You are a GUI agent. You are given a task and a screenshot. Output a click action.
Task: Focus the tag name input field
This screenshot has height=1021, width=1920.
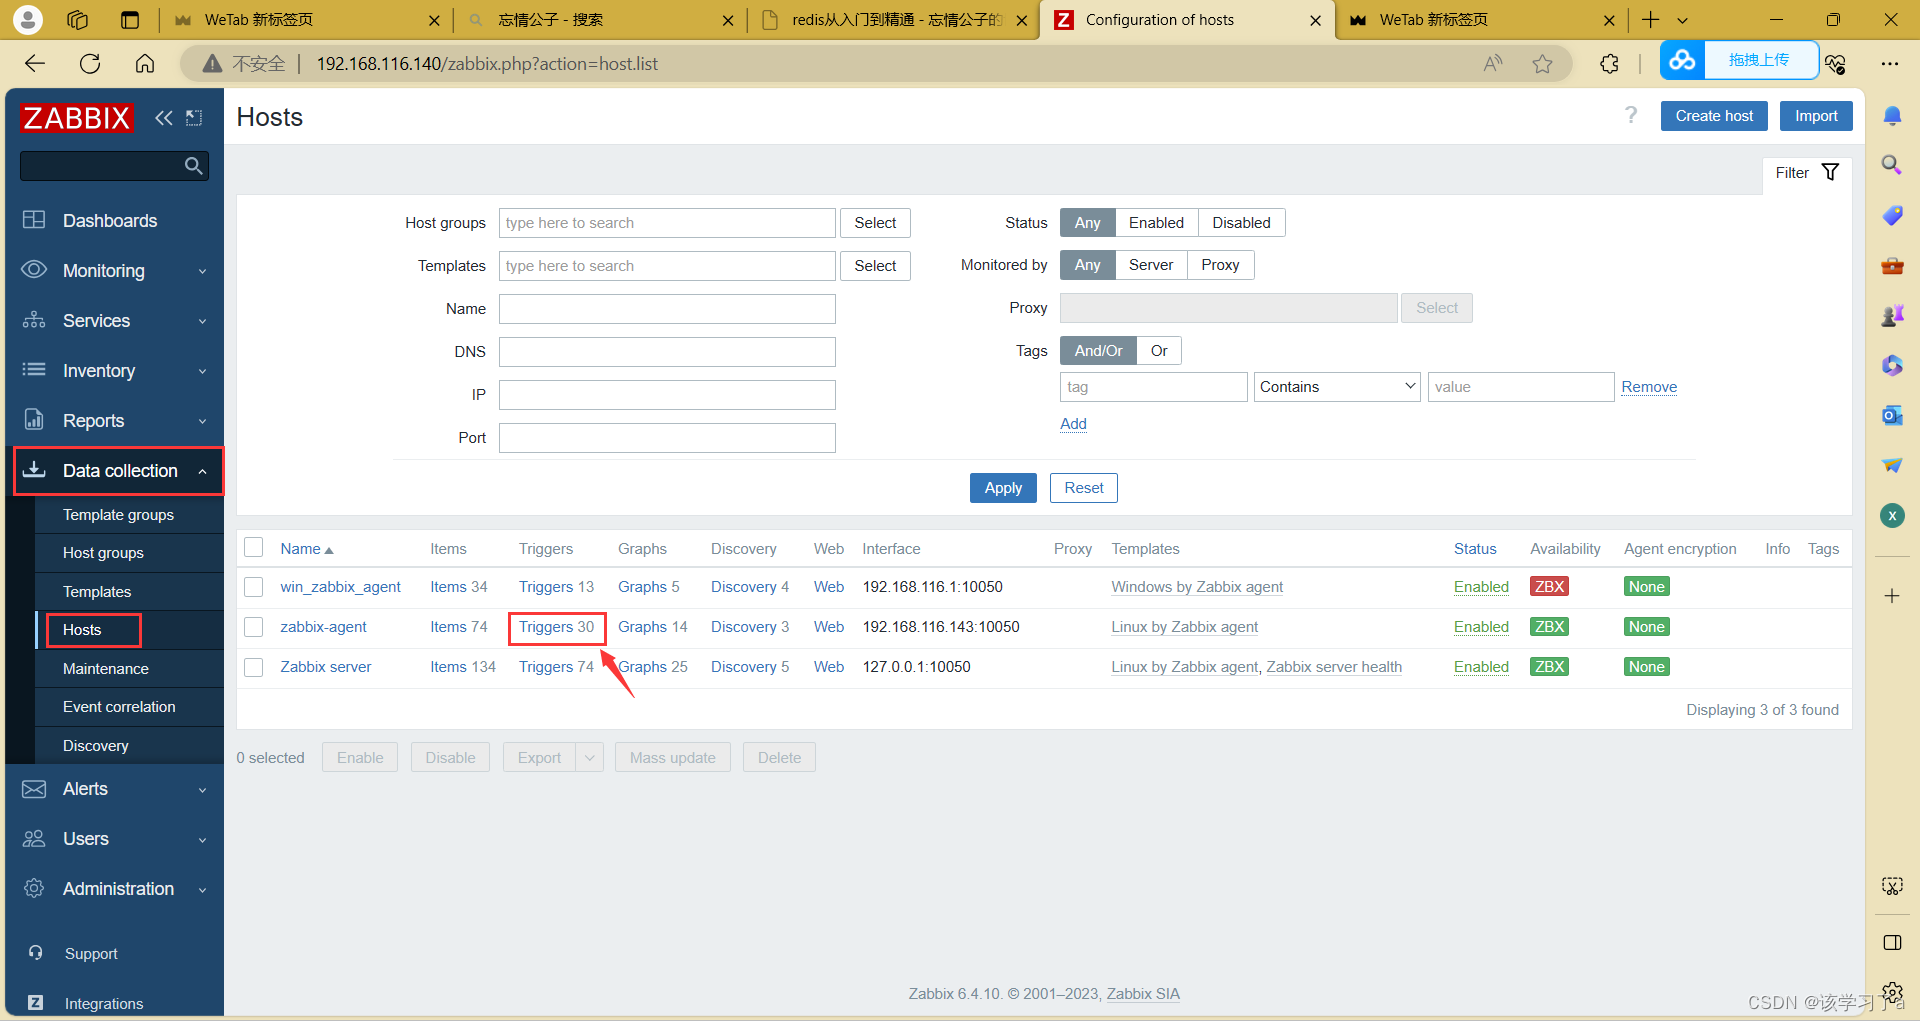[1153, 387]
